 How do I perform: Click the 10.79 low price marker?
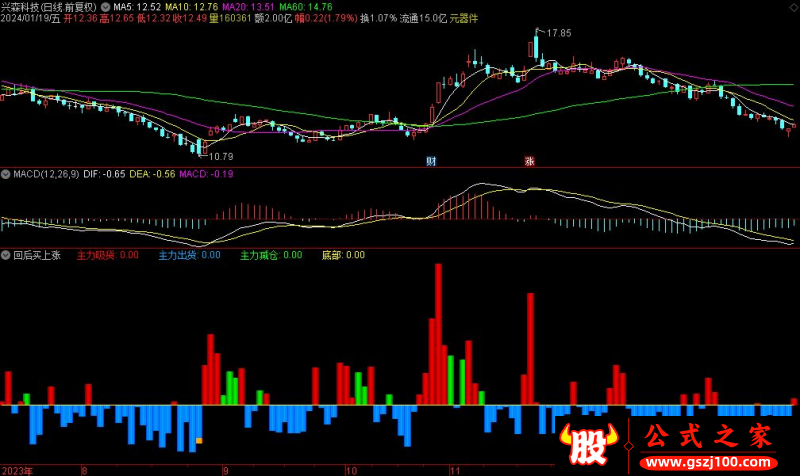point(220,157)
